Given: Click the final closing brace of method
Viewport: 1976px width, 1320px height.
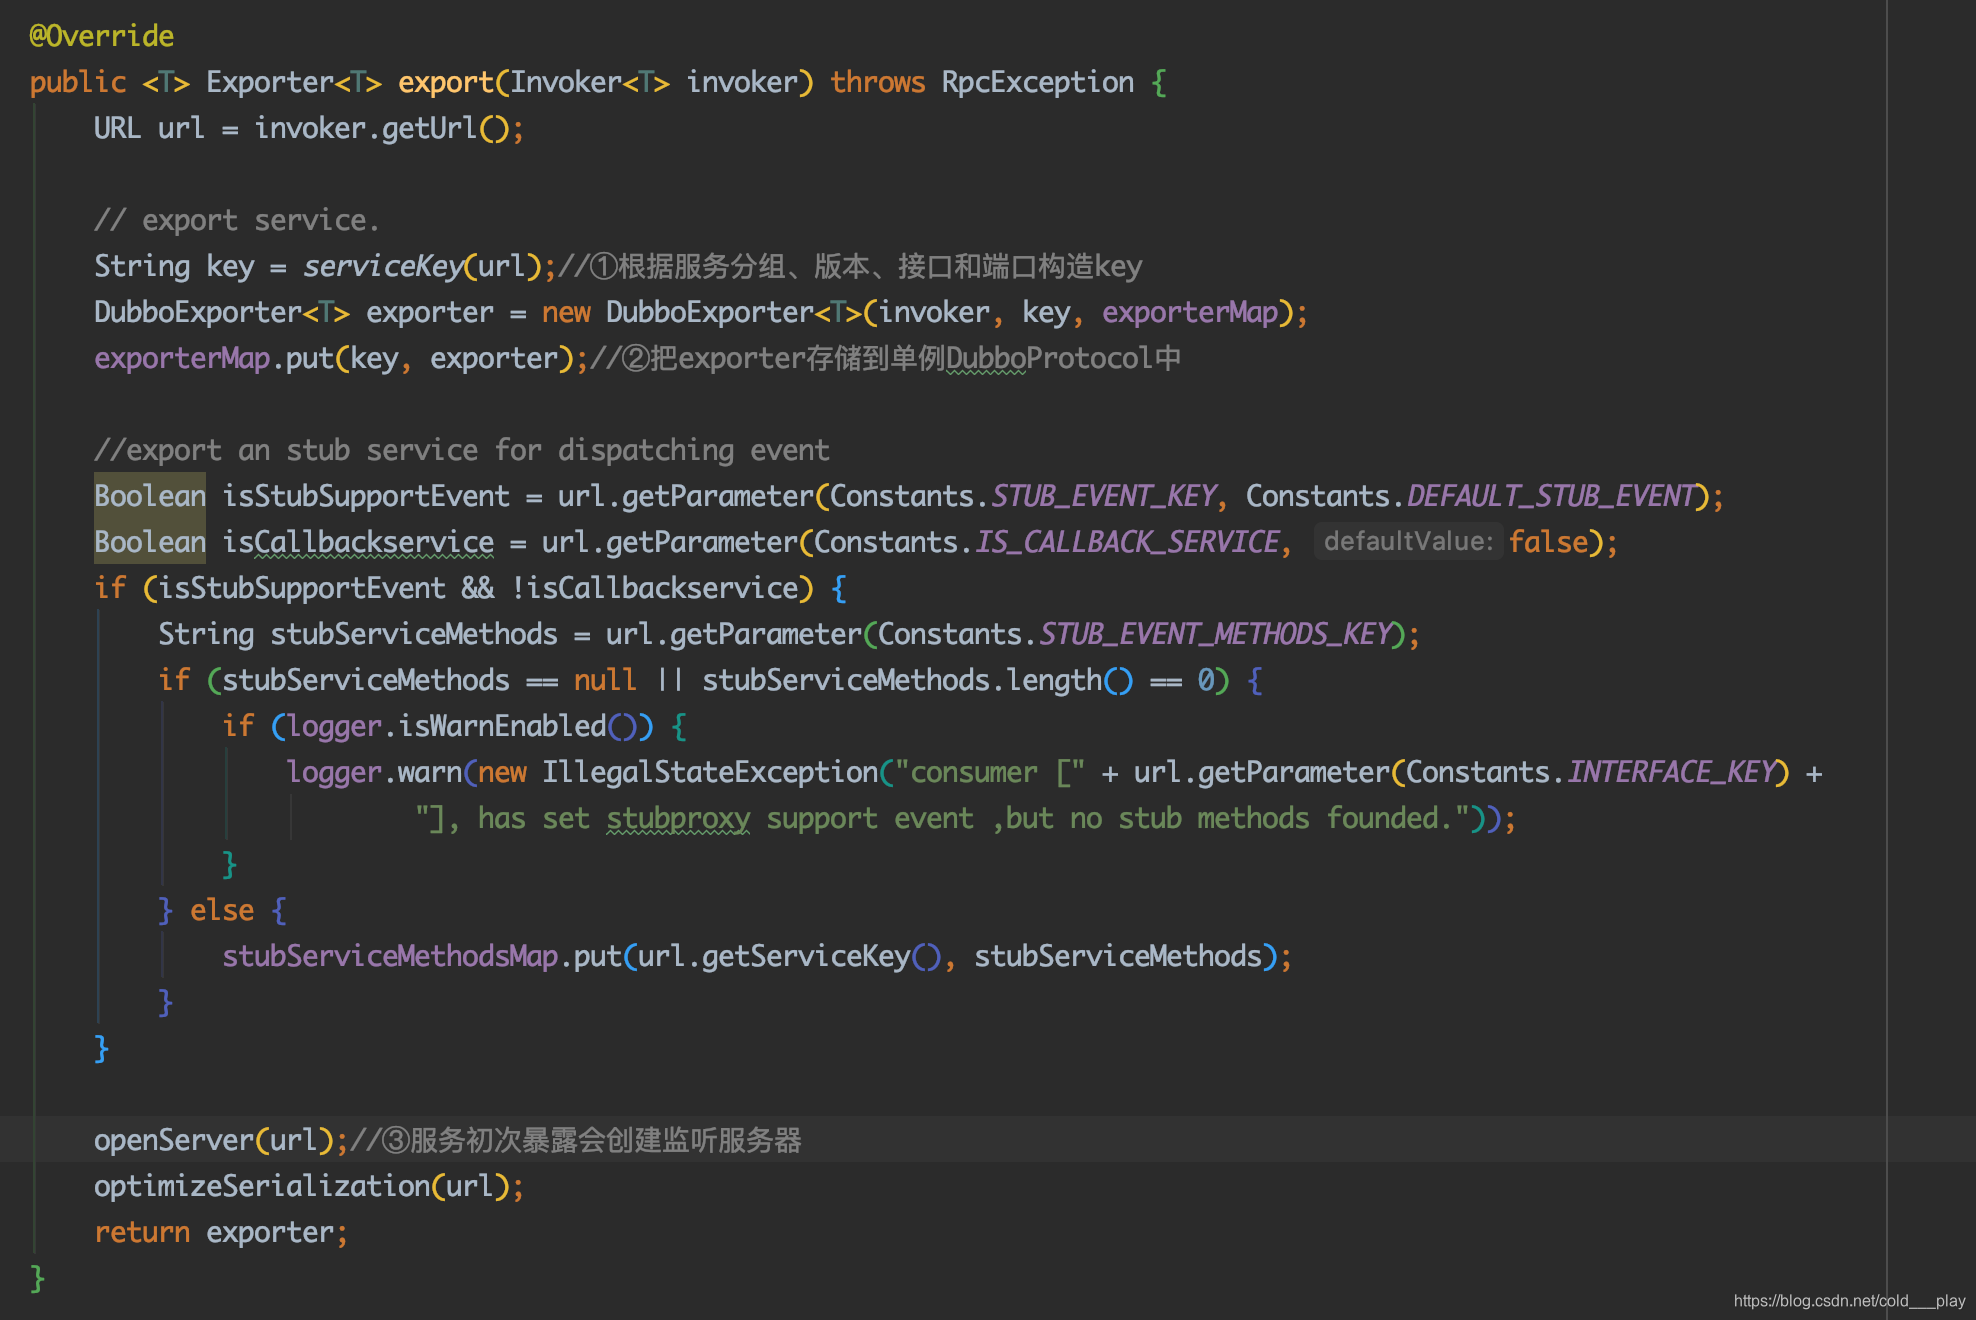Looking at the screenshot, I should coord(37,1278).
